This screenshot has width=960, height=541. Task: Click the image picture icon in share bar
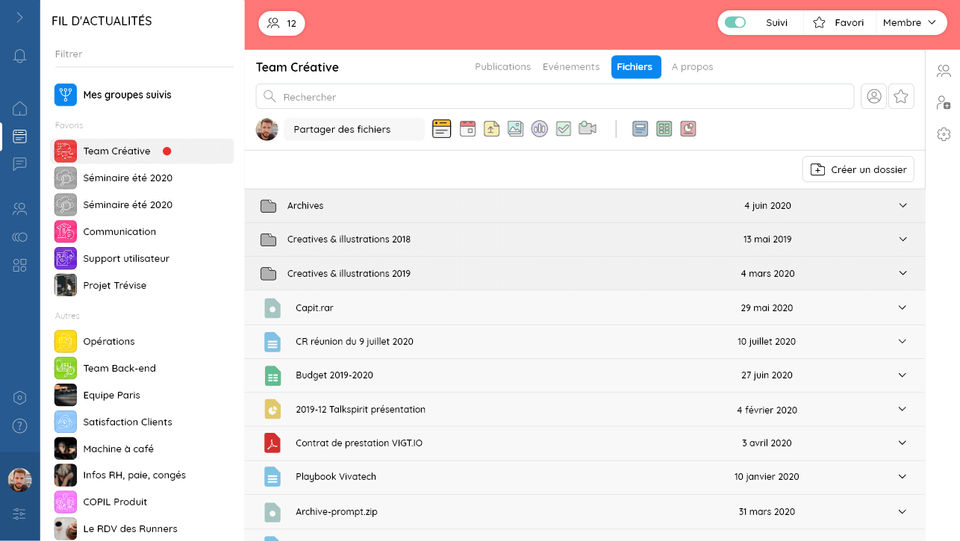pyautogui.click(x=516, y=129)
